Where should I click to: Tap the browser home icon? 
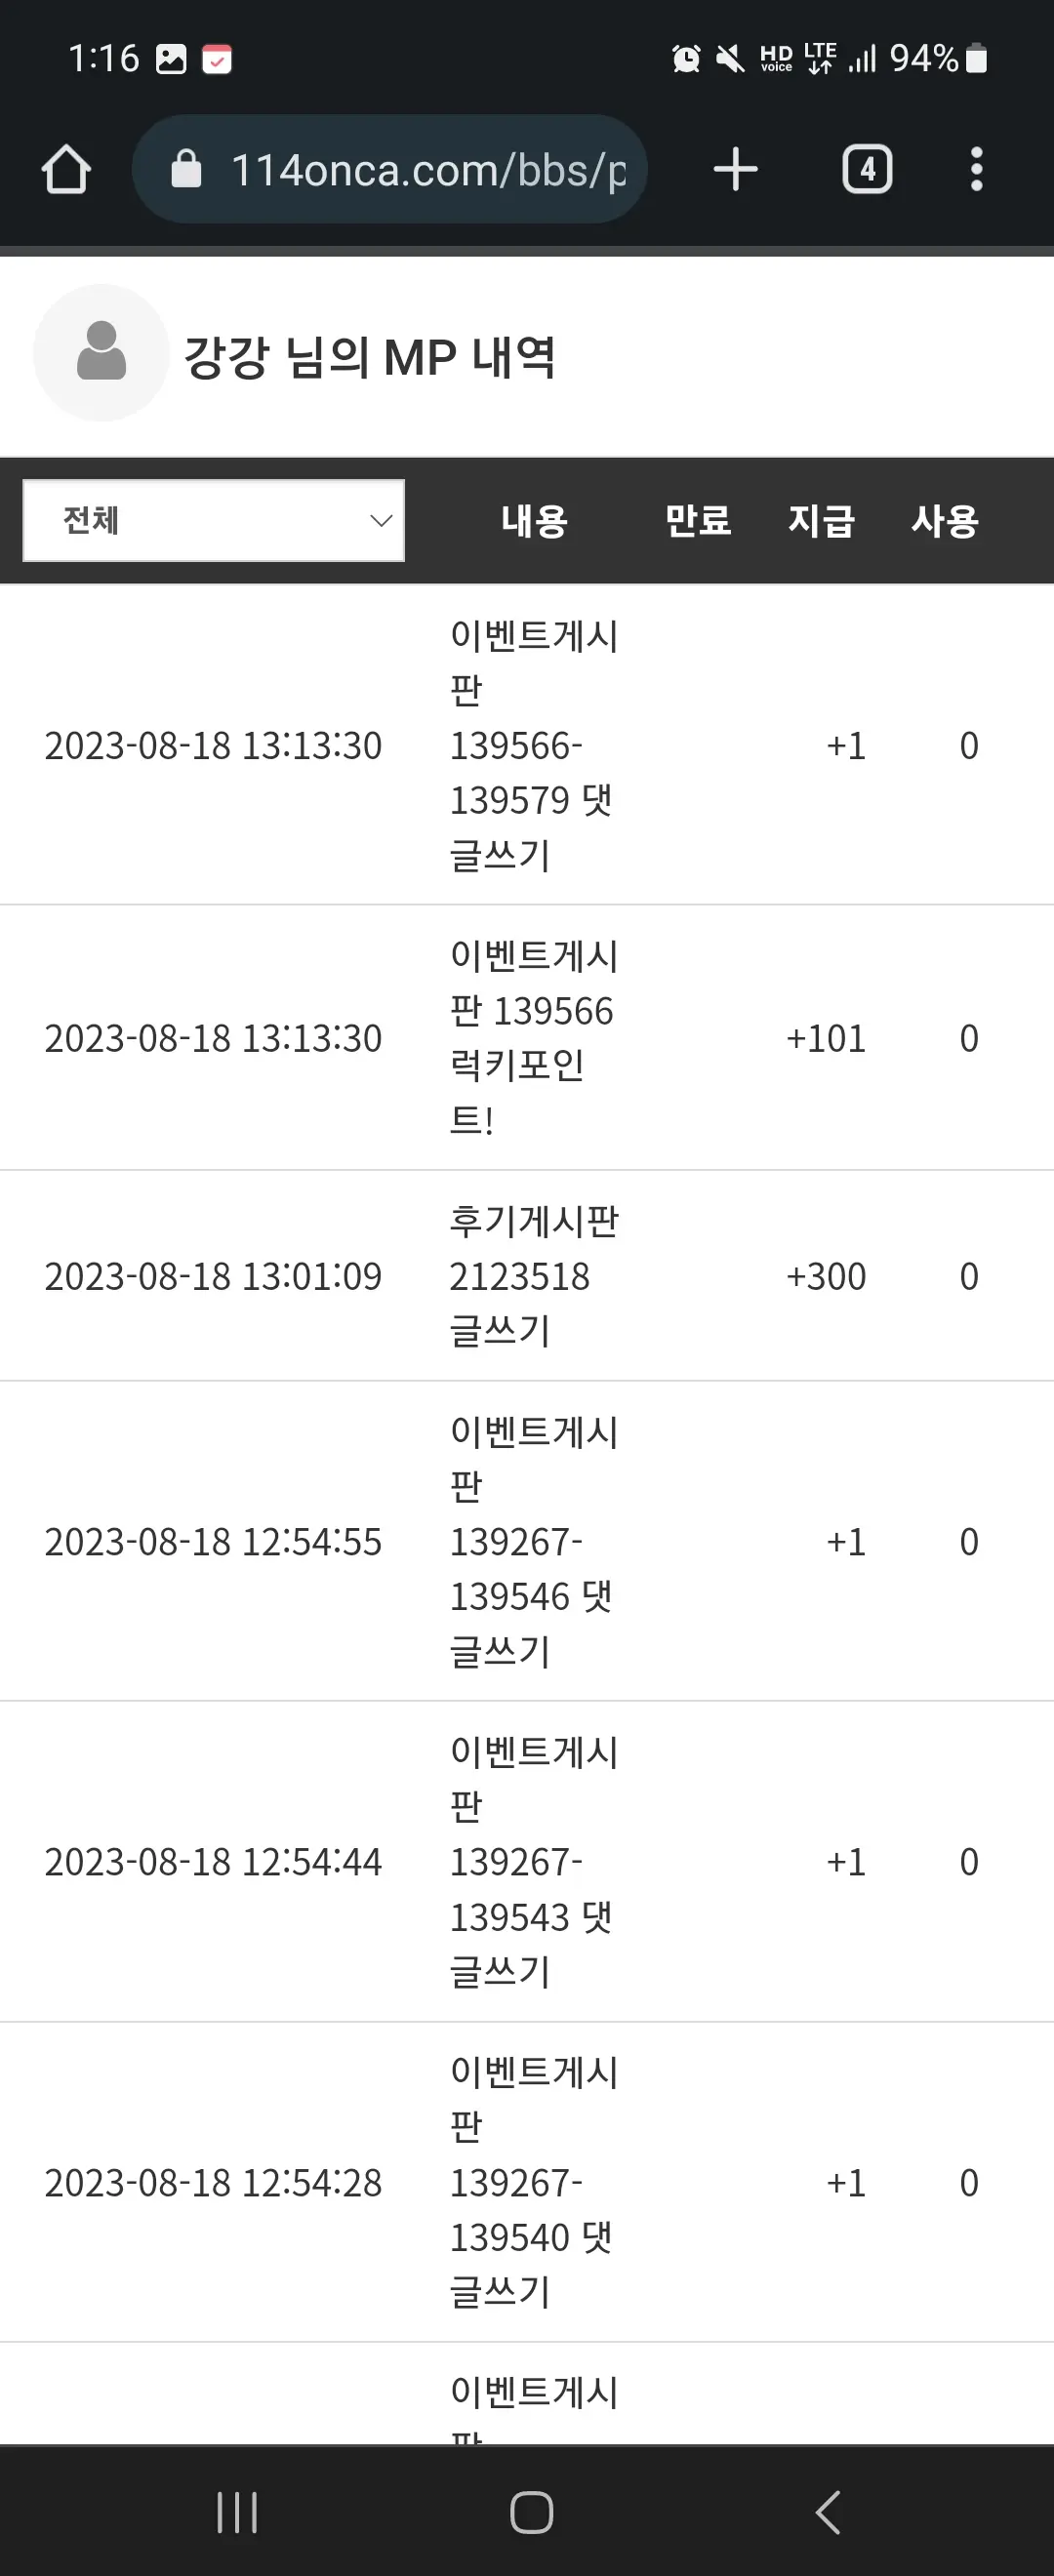pyautogui.click(x=66, y=169)
